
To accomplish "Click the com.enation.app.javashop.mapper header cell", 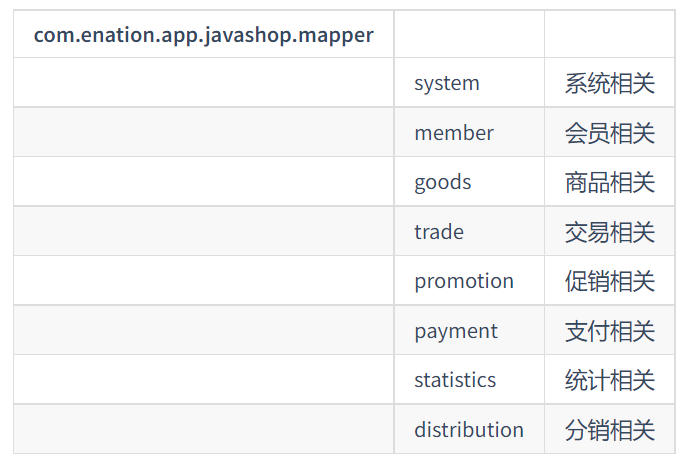I will point(204,34).
